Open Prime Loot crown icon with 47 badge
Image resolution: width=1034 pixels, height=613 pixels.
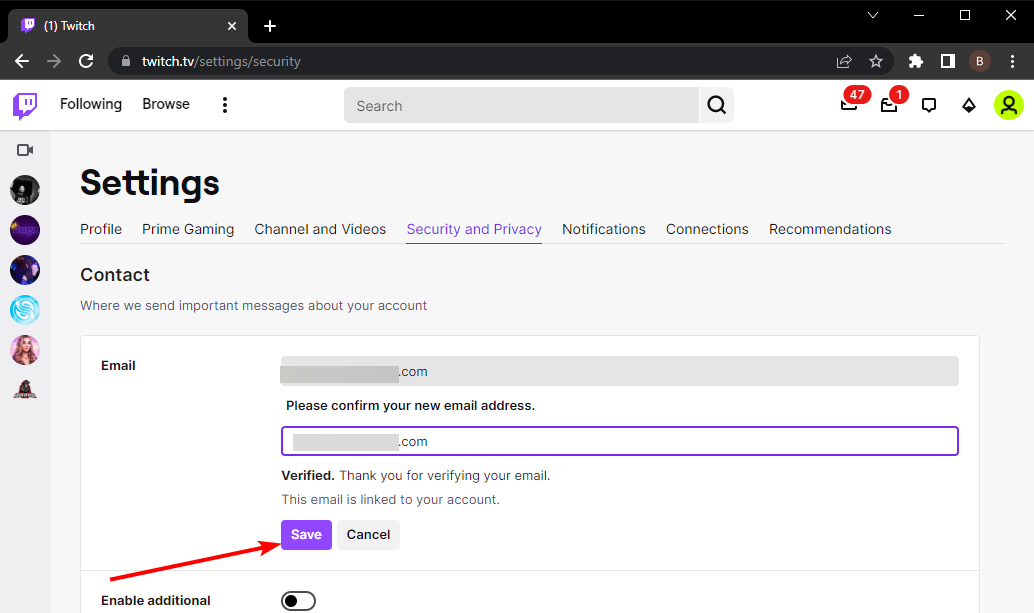[x=849, y=105]
